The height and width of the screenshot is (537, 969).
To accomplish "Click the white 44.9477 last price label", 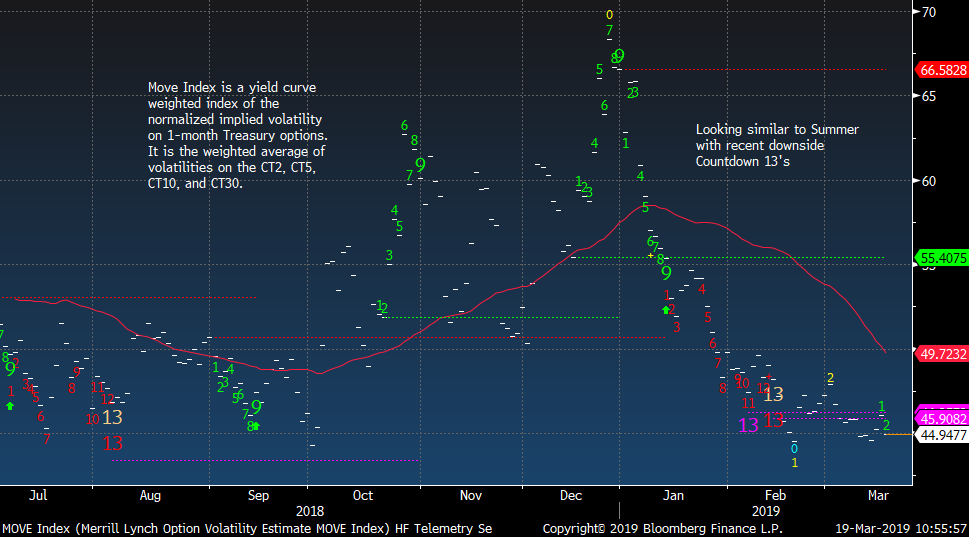I will tap(942, 435).
